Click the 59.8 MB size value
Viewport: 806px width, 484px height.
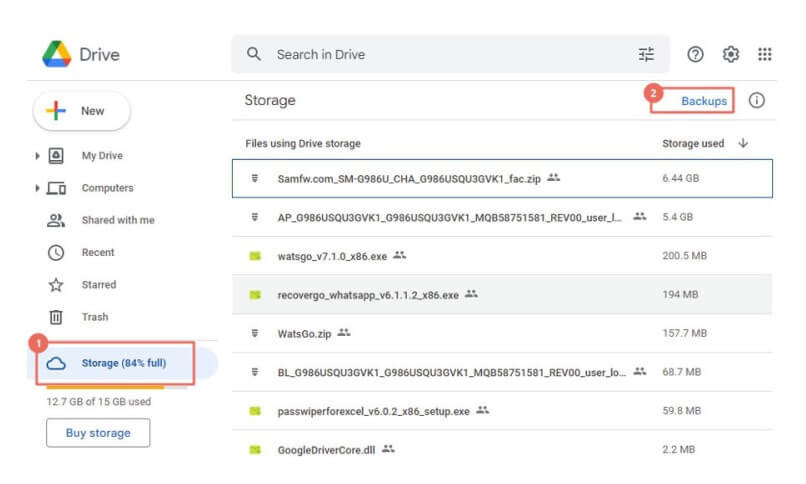682,411
